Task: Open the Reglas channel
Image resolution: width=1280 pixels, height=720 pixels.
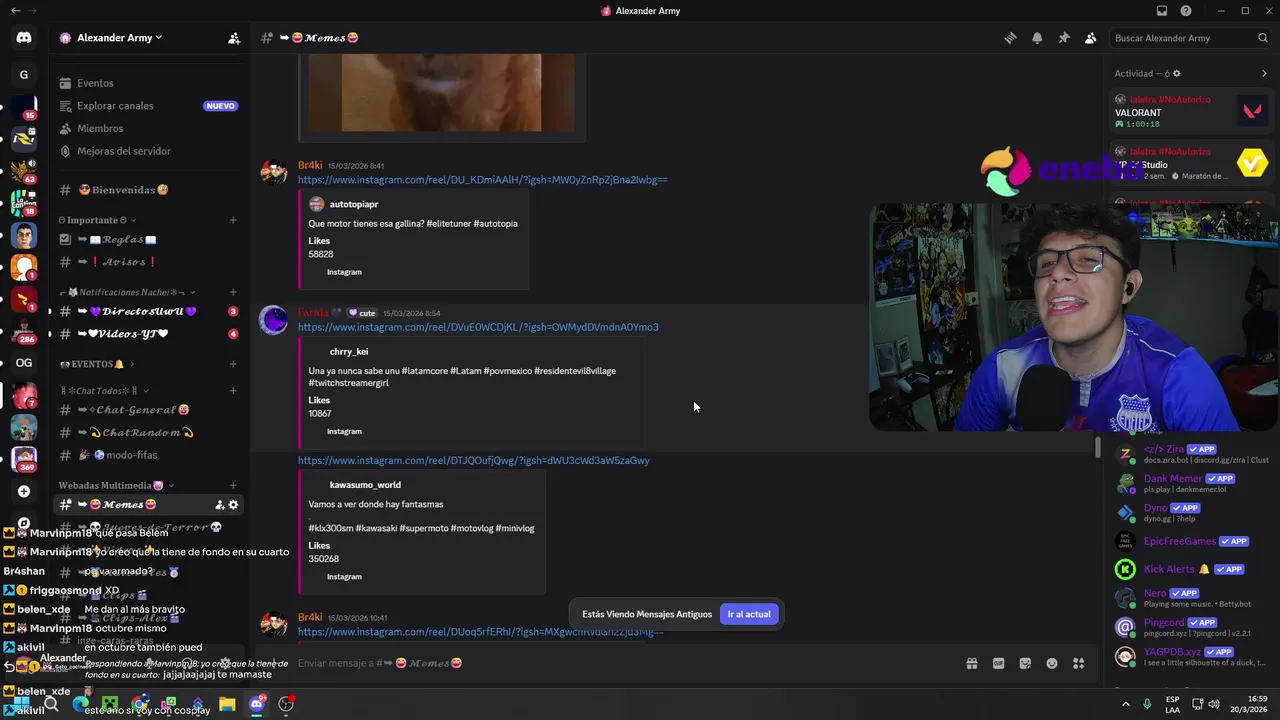Action: coord(150,240)
